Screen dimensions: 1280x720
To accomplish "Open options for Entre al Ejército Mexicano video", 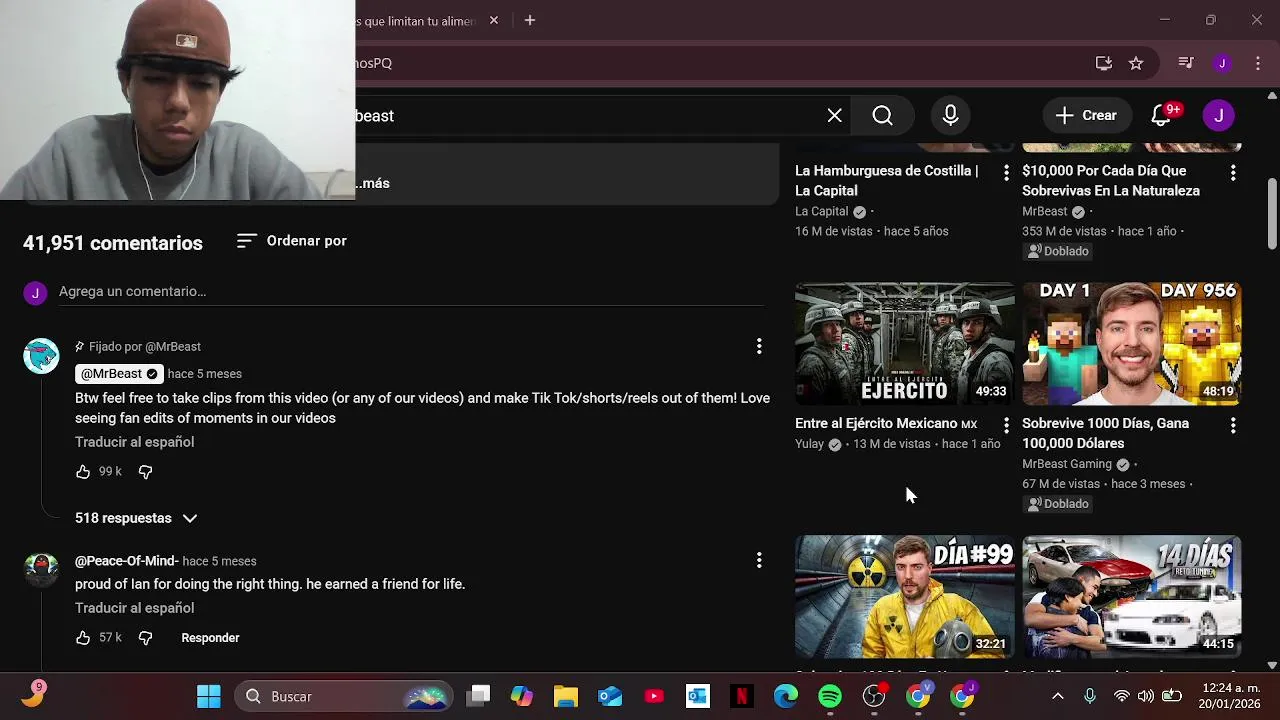I will coord(1006,425).
